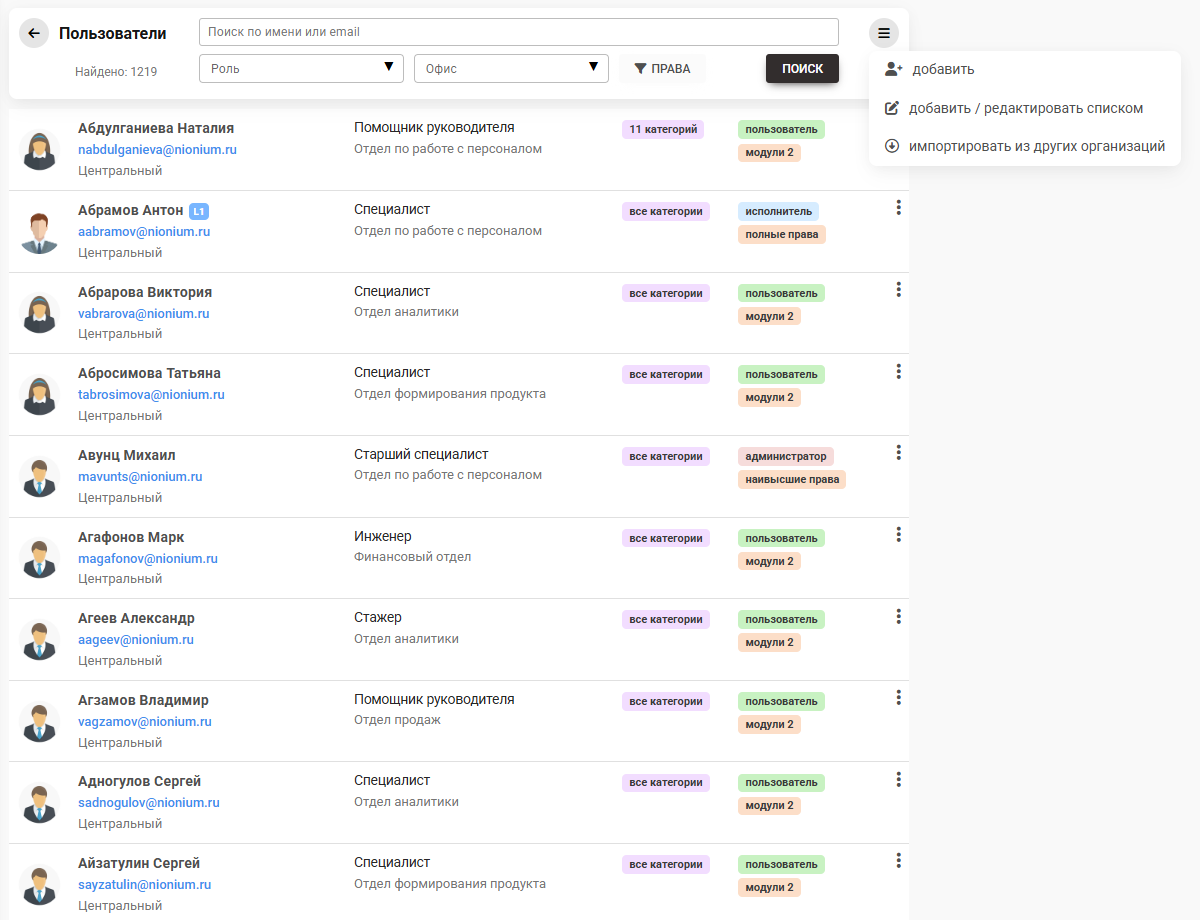Expand the Офис dropdown
This screenshot has height=920, width=1200.
511,69
